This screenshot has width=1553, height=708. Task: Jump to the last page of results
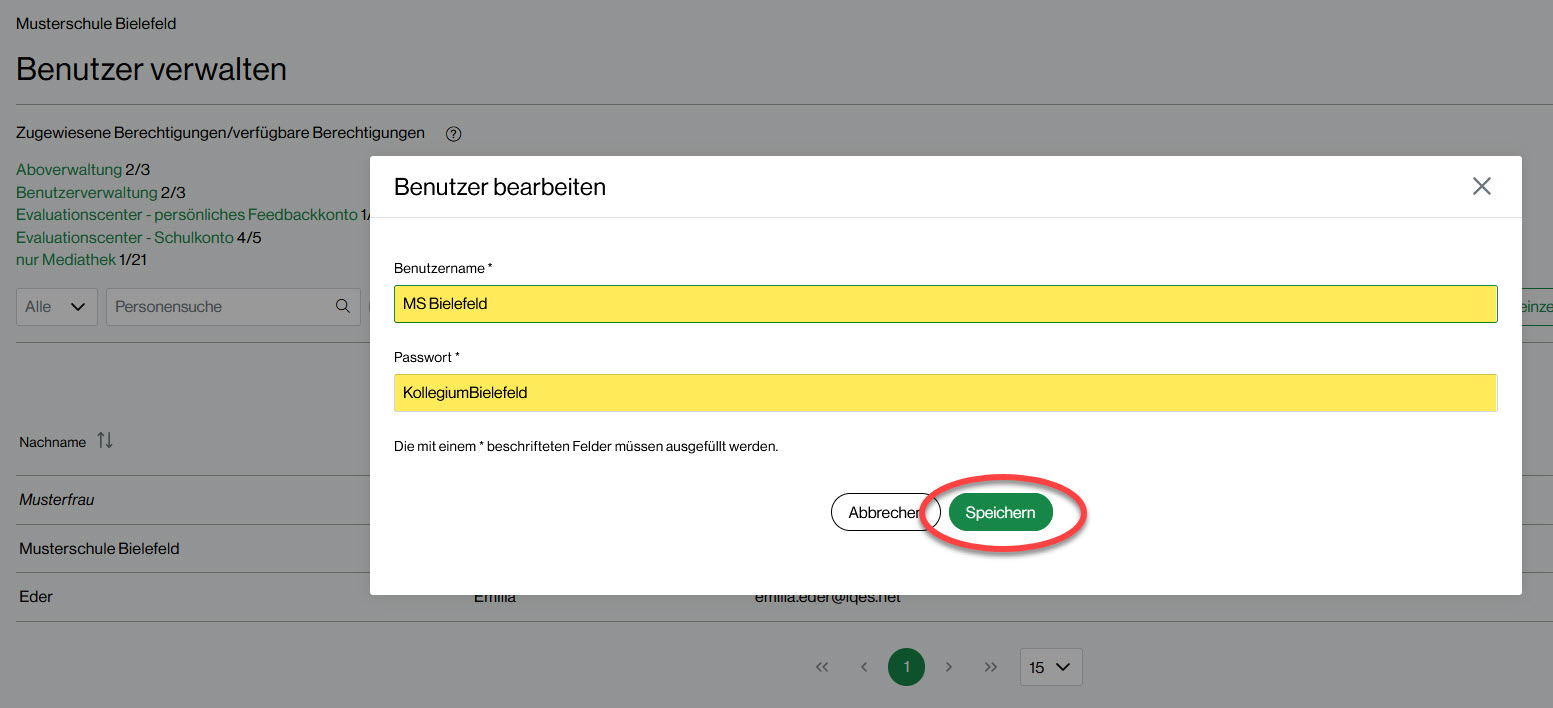pos(990,667)
